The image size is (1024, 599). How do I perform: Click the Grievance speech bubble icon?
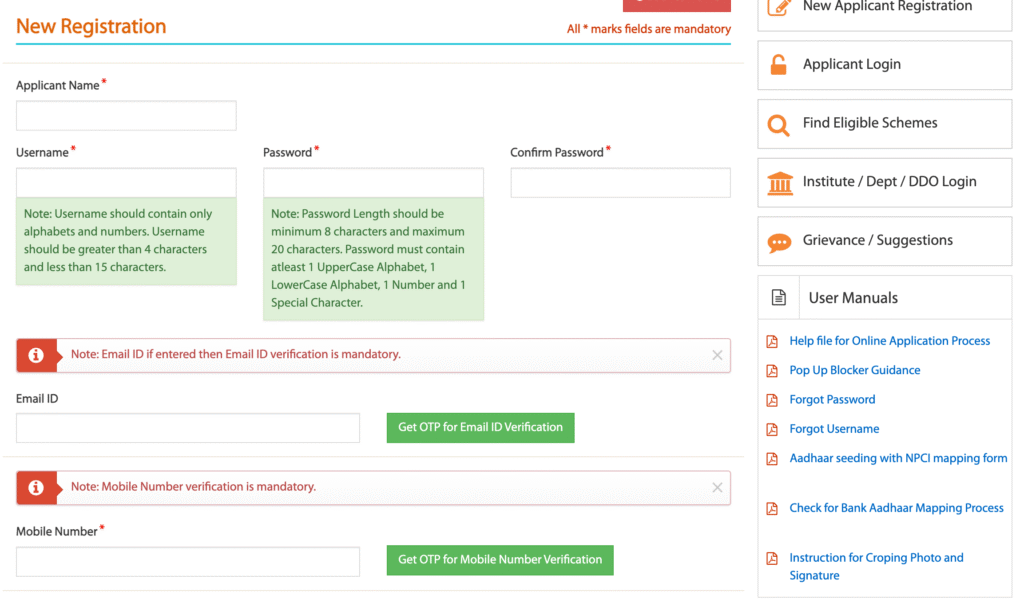click(778, 241)
